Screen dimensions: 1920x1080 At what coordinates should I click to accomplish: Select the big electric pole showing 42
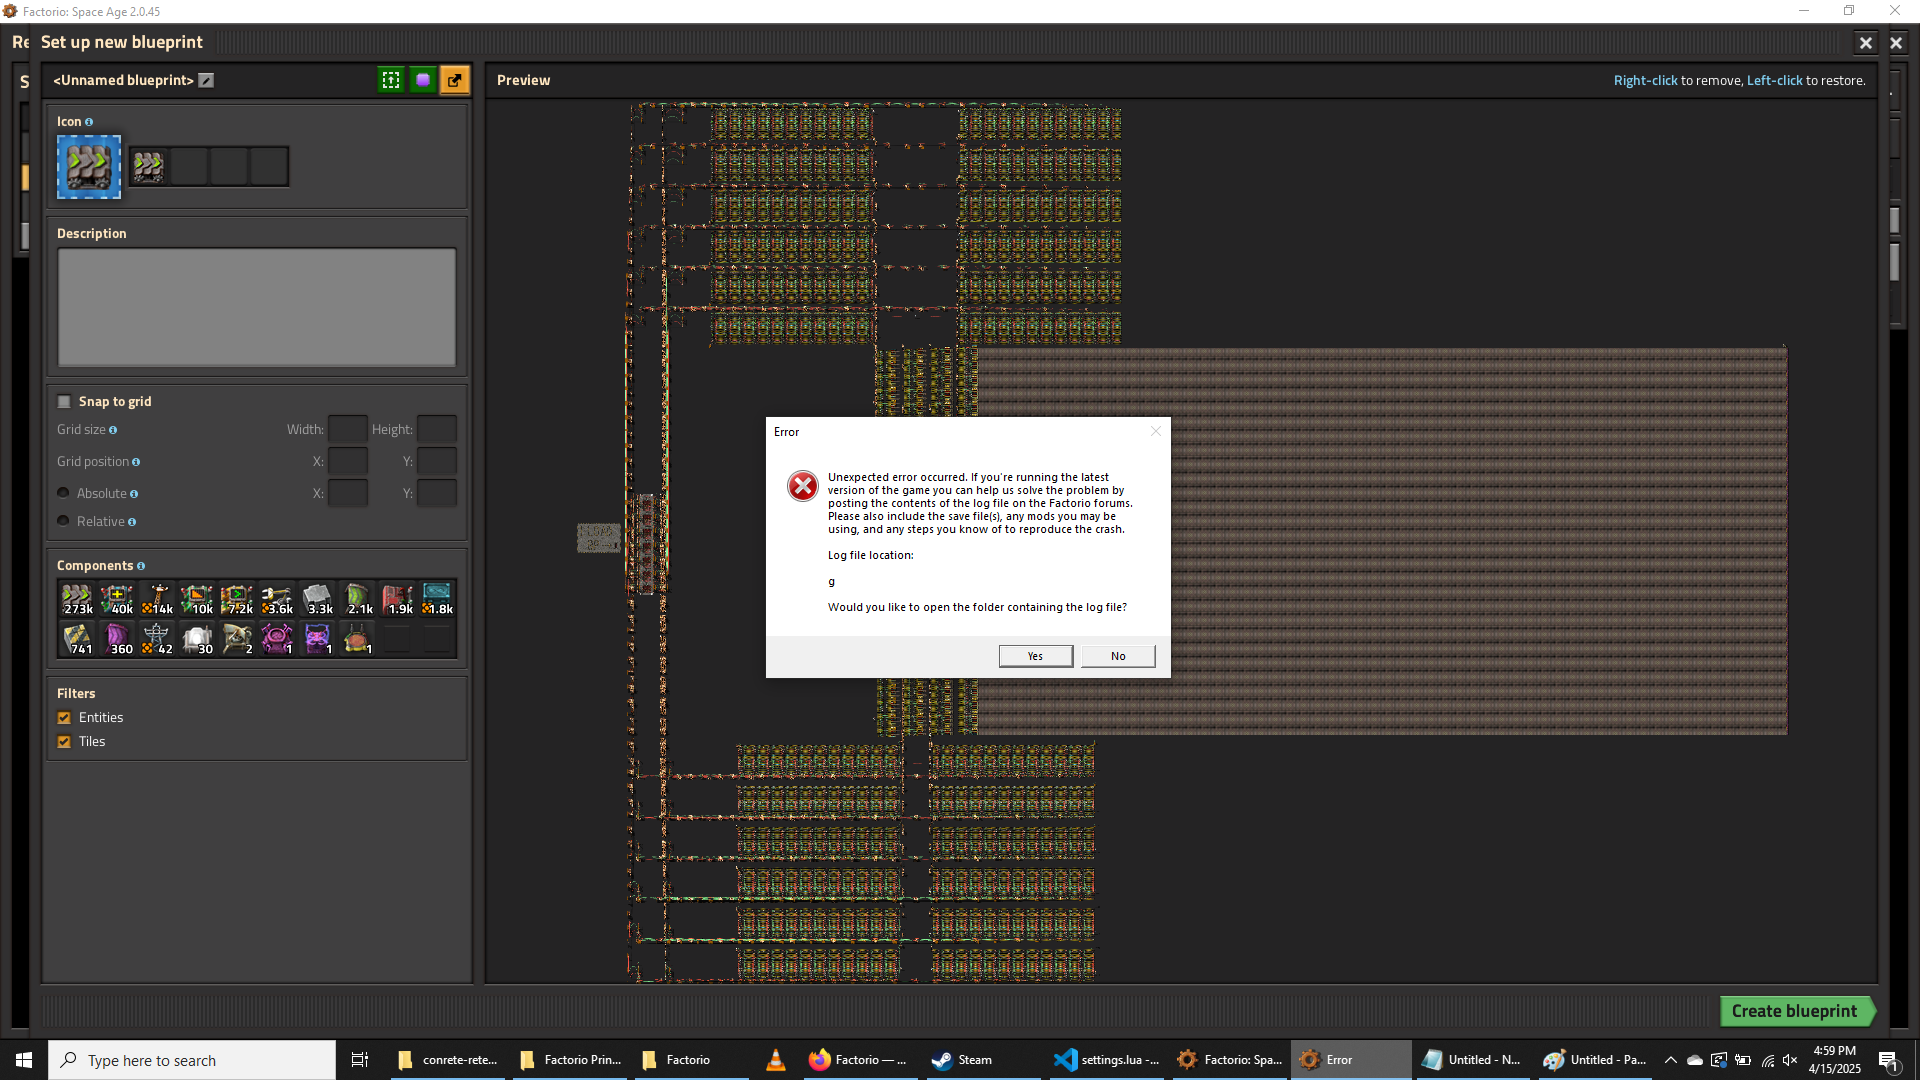point(157,639)
